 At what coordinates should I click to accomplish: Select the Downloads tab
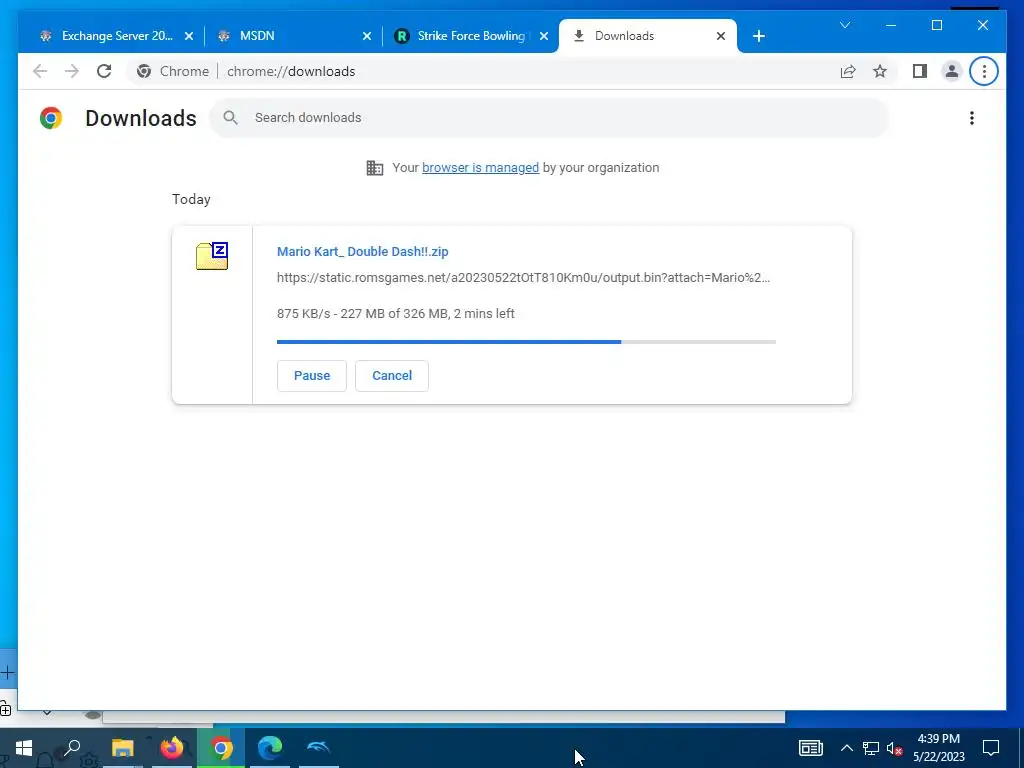click(648, 36)
